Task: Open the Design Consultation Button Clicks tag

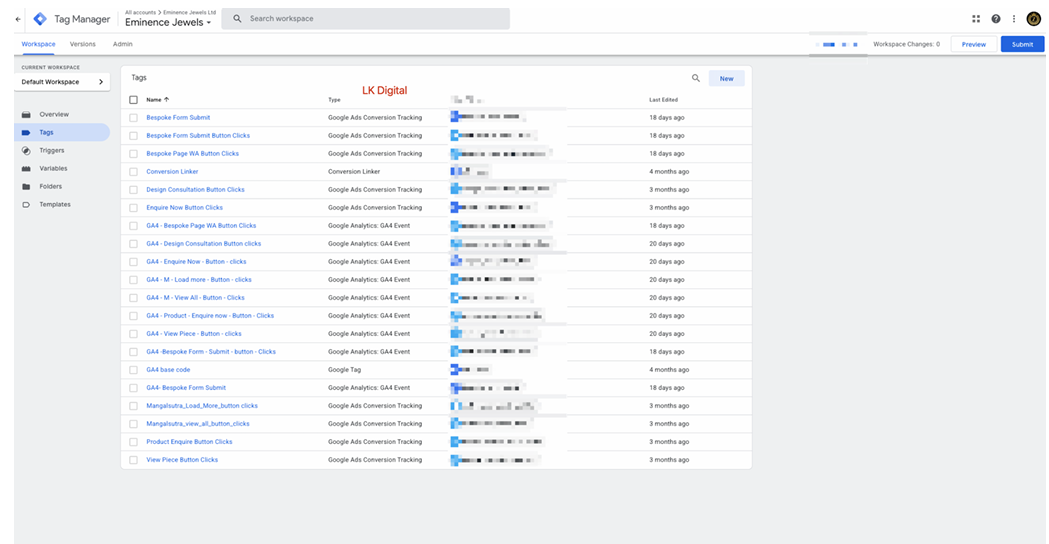Action: 195,190
